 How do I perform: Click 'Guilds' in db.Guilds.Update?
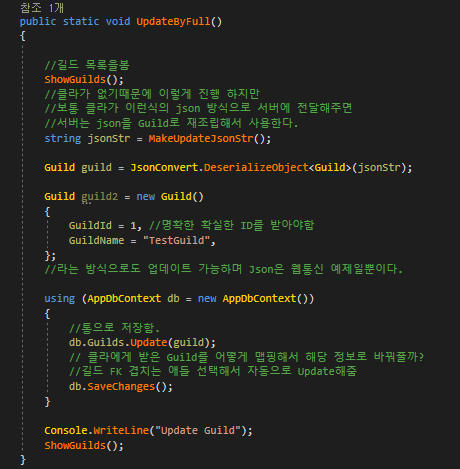(x=106, y=342)
